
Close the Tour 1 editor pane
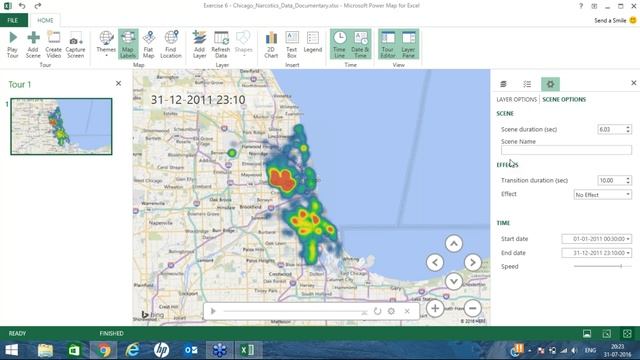coord(118,83)
